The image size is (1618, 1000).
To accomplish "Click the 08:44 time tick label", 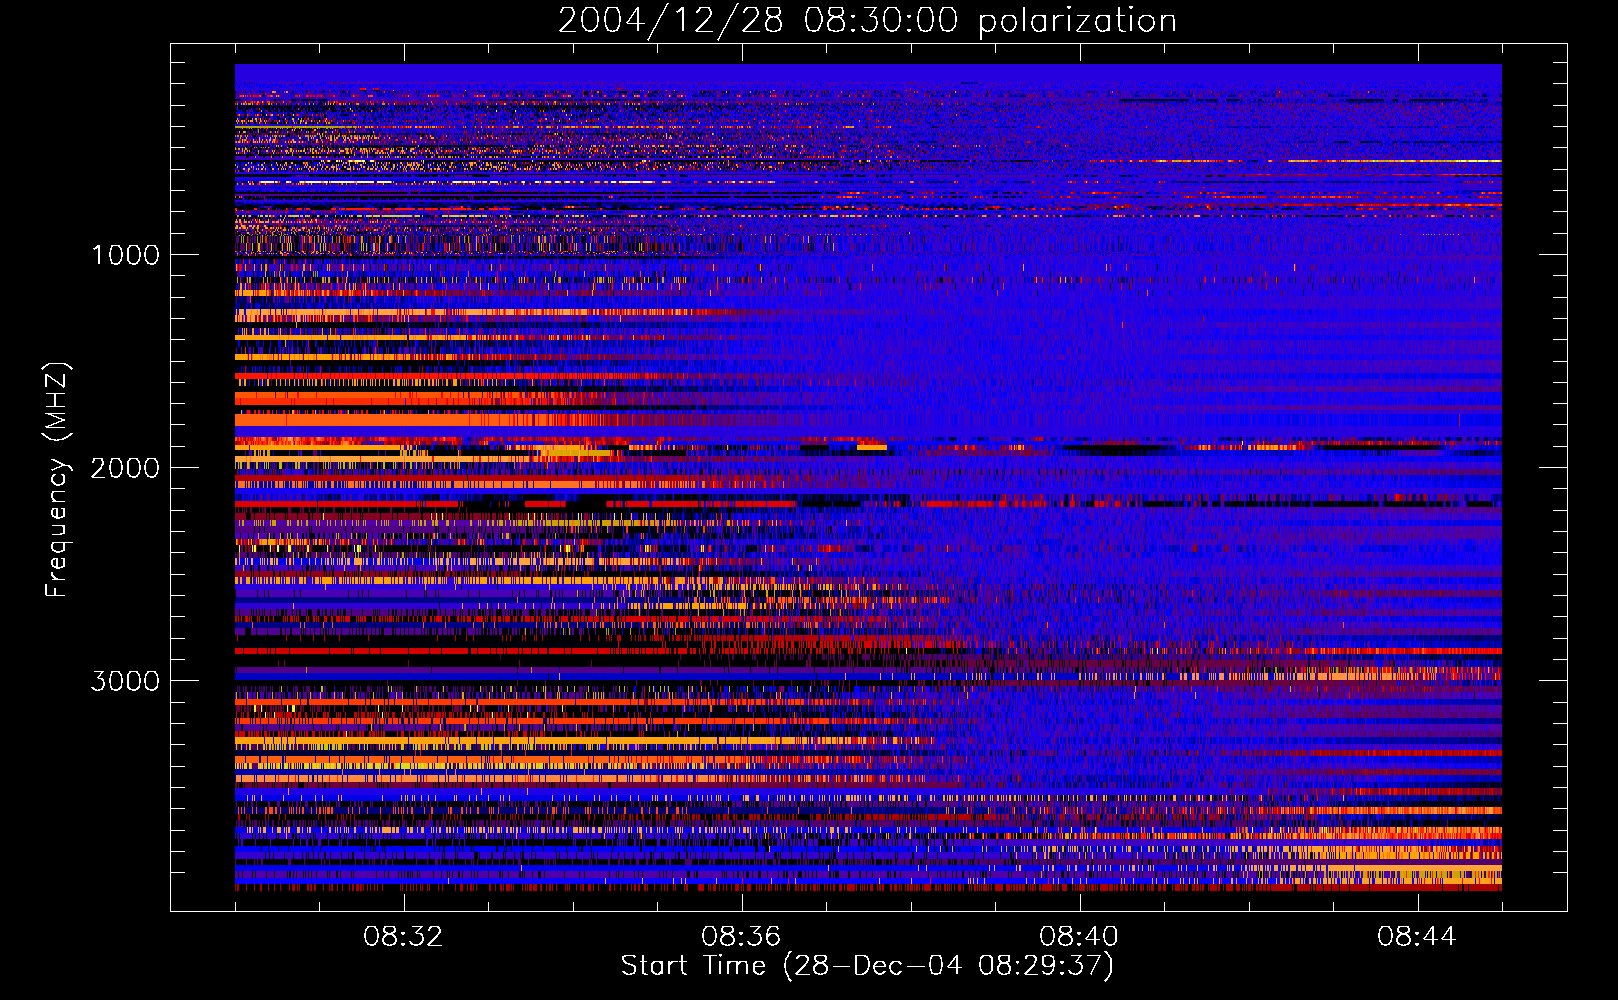I will [x=1417, y=937].
